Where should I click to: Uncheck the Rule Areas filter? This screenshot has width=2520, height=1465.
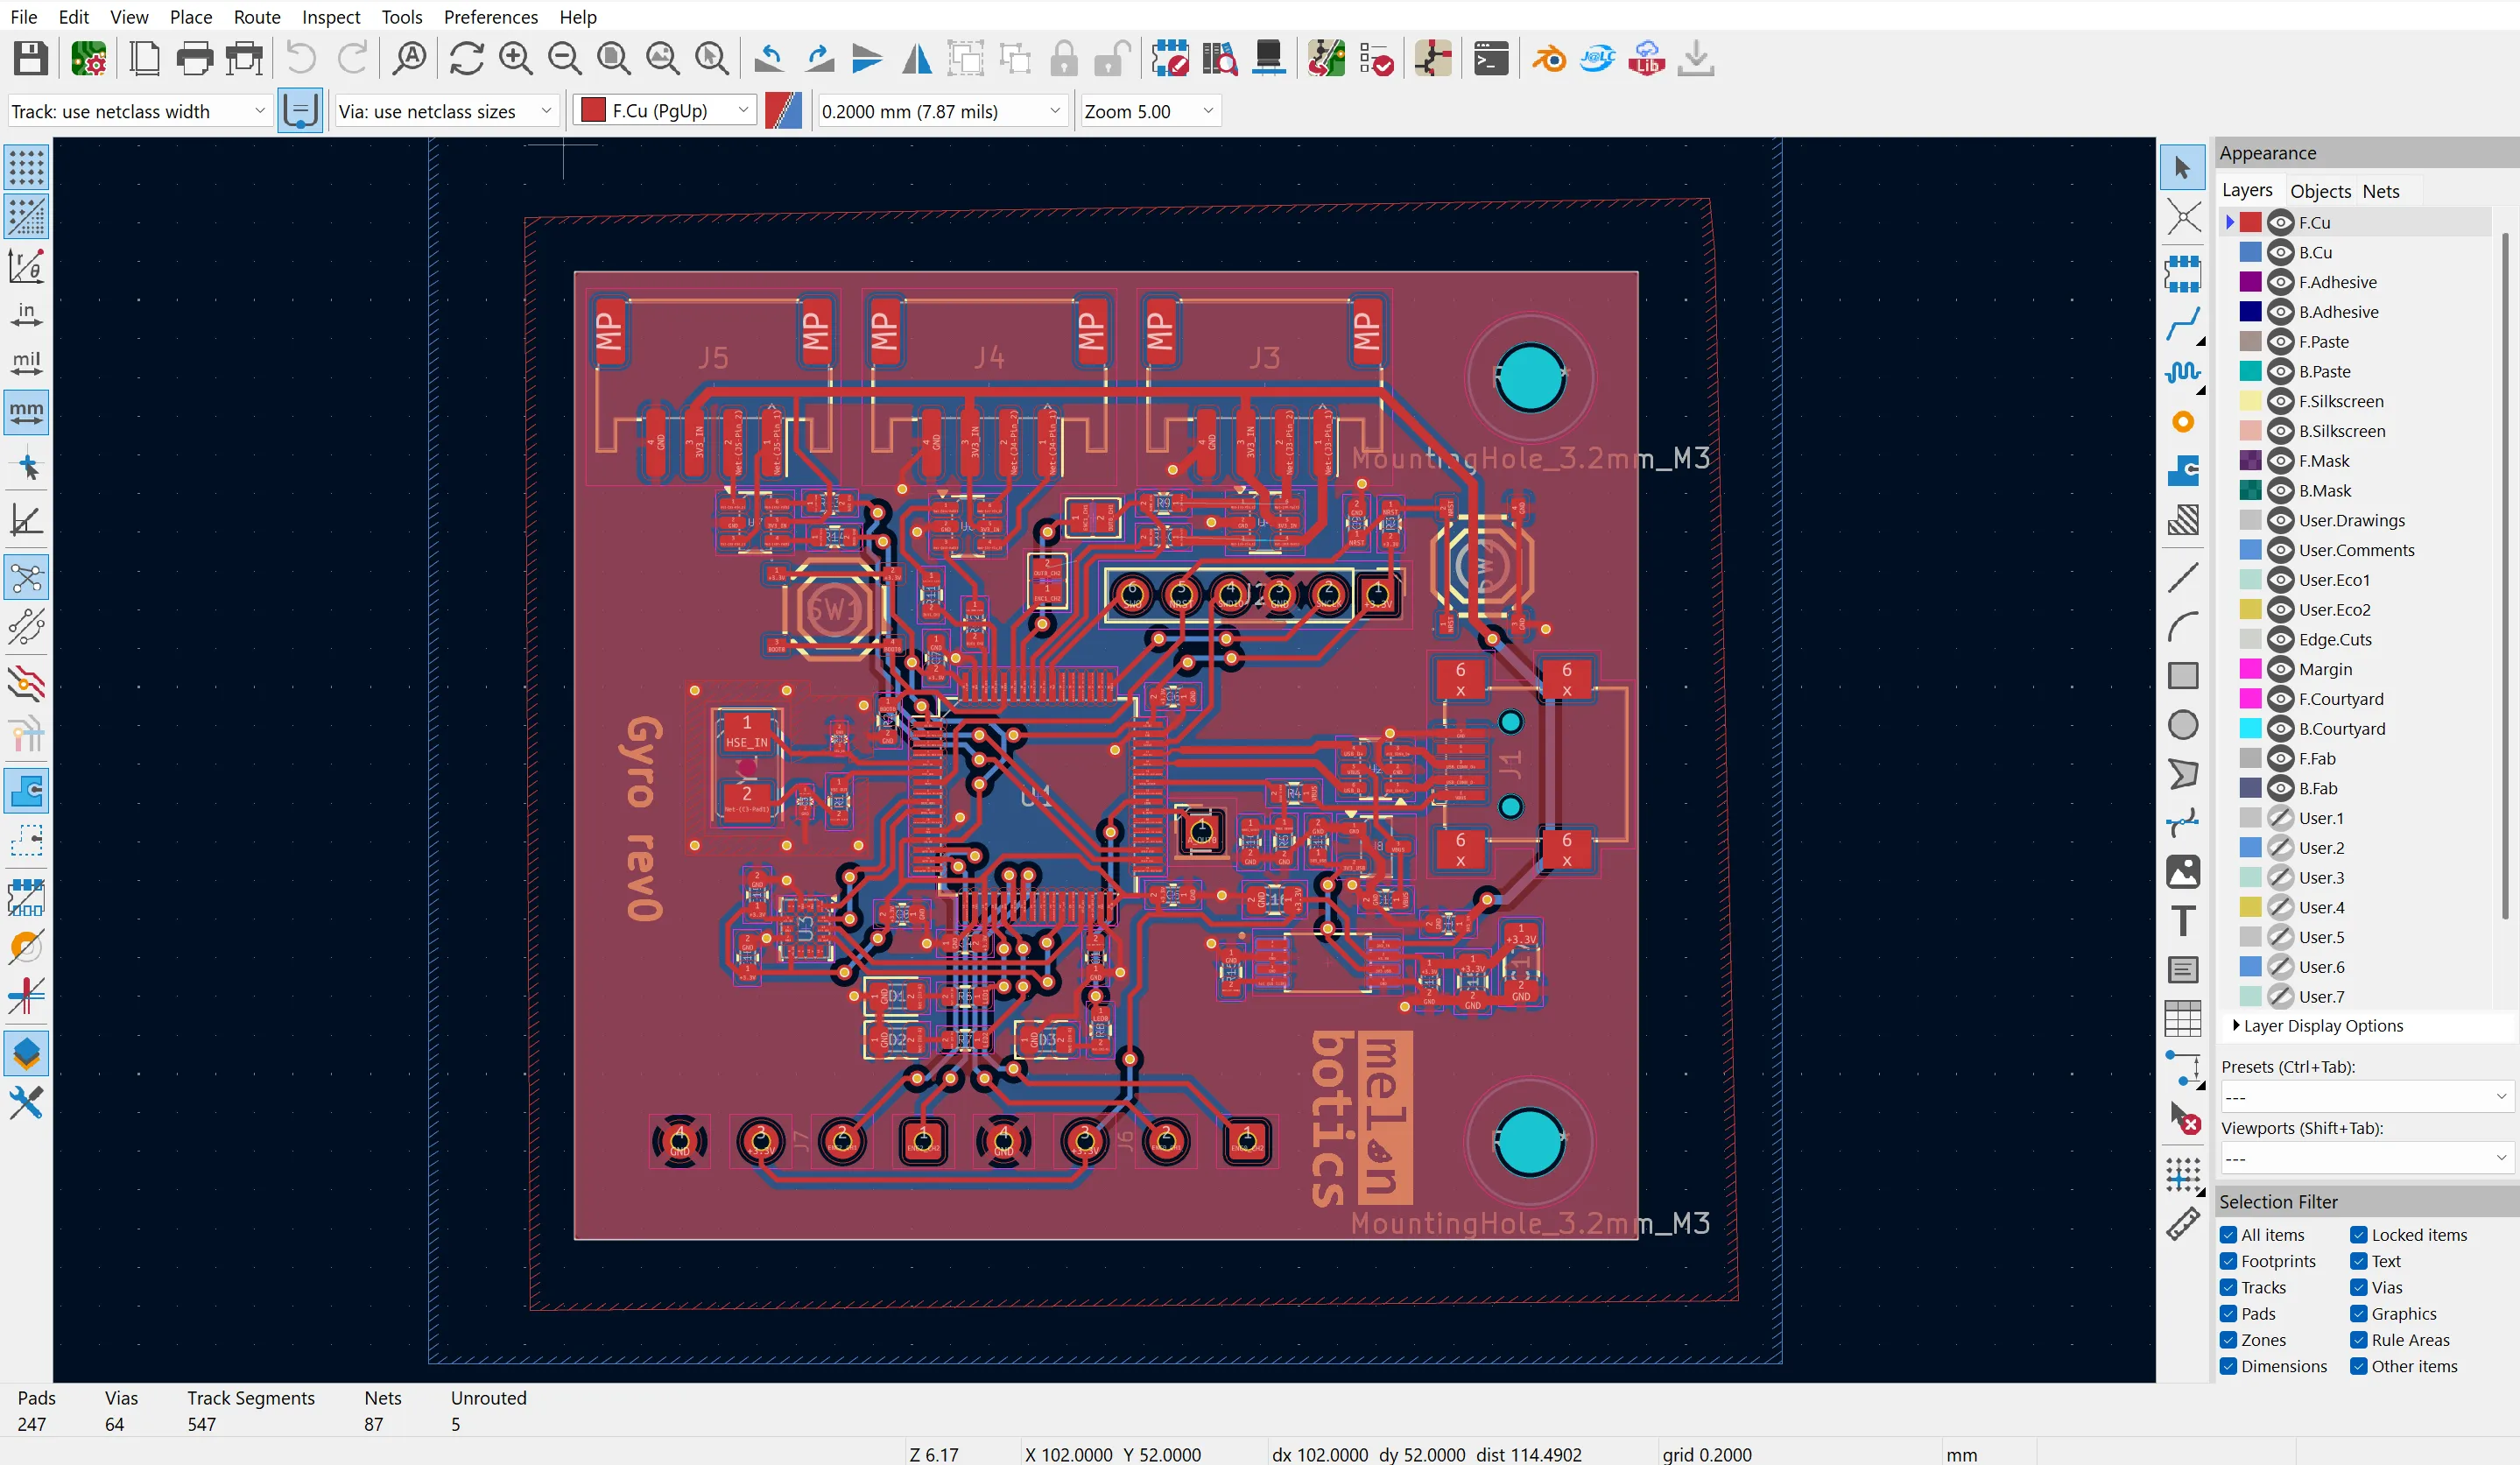tap(2359, 1340)
